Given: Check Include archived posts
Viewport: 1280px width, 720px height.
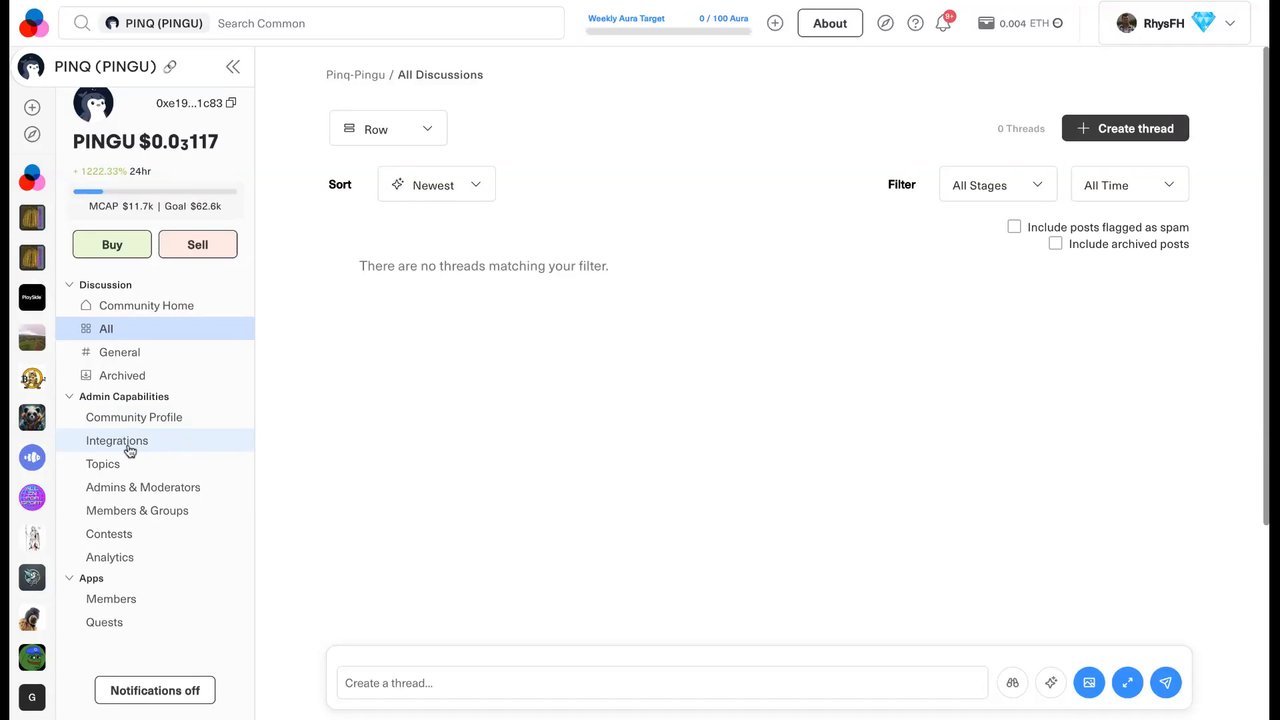Looking at the screenshot, I should pyautogui.click(x=1055, y=243).
